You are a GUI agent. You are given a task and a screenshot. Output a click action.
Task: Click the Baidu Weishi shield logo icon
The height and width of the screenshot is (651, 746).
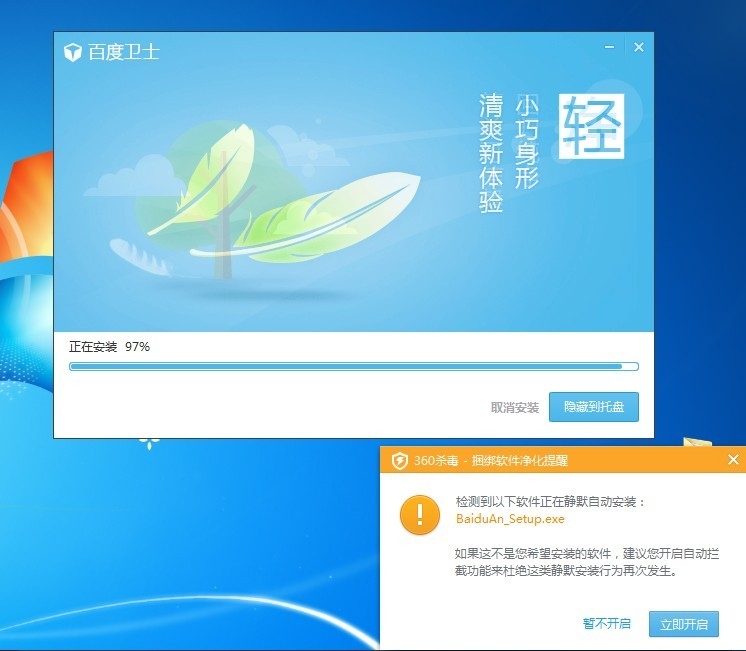coord(72,52)
